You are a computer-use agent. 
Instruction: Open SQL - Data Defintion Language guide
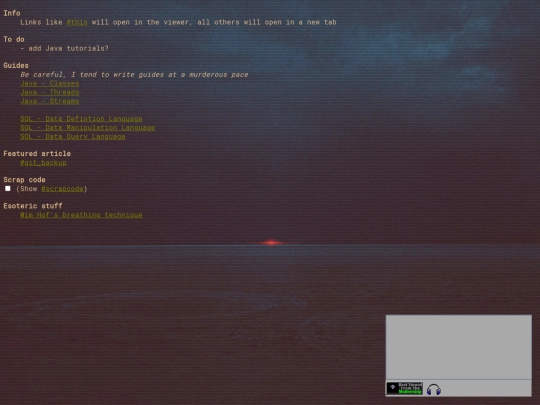click(81, 119)
